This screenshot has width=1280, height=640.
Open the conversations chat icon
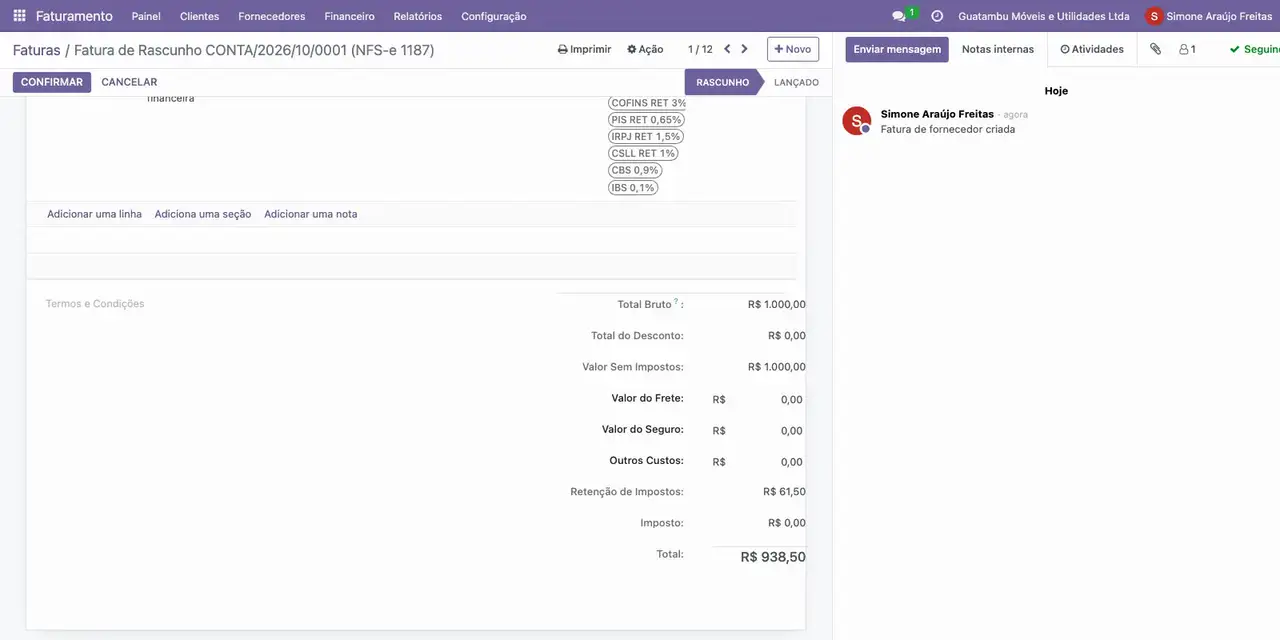[899, 16]
